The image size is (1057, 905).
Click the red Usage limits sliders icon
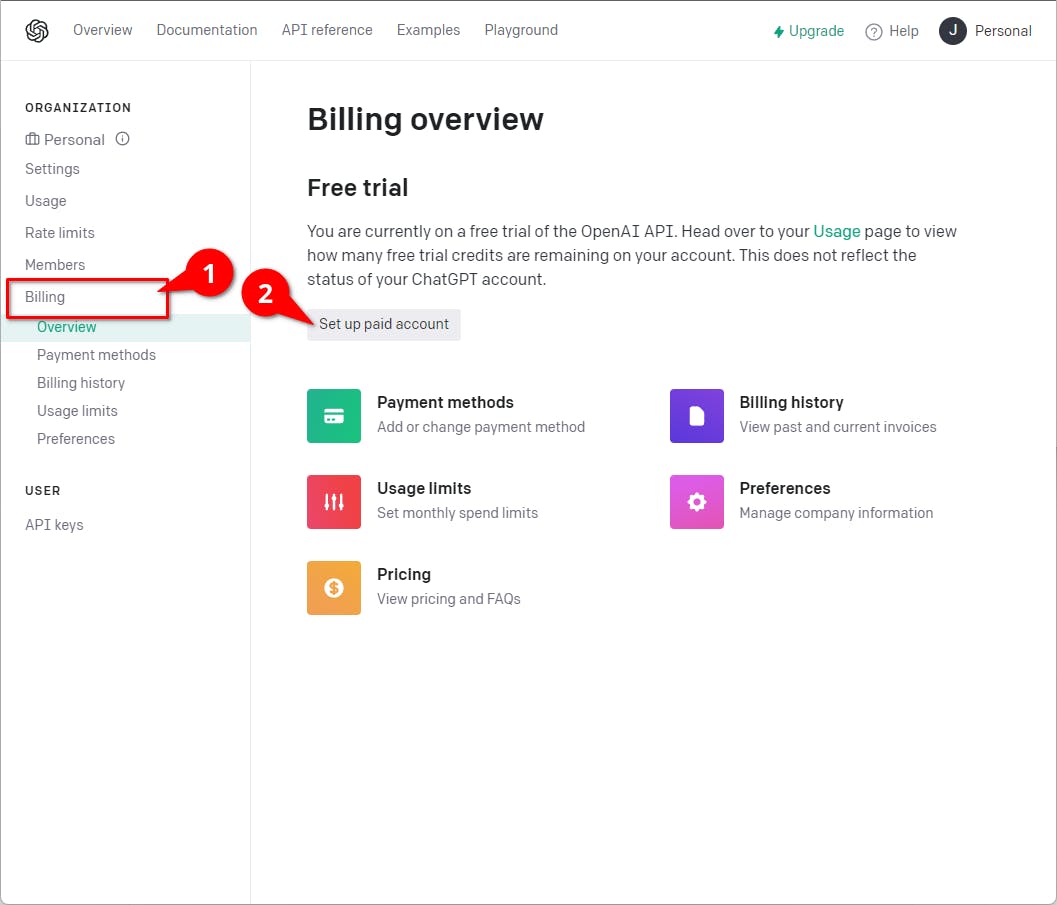334,502
